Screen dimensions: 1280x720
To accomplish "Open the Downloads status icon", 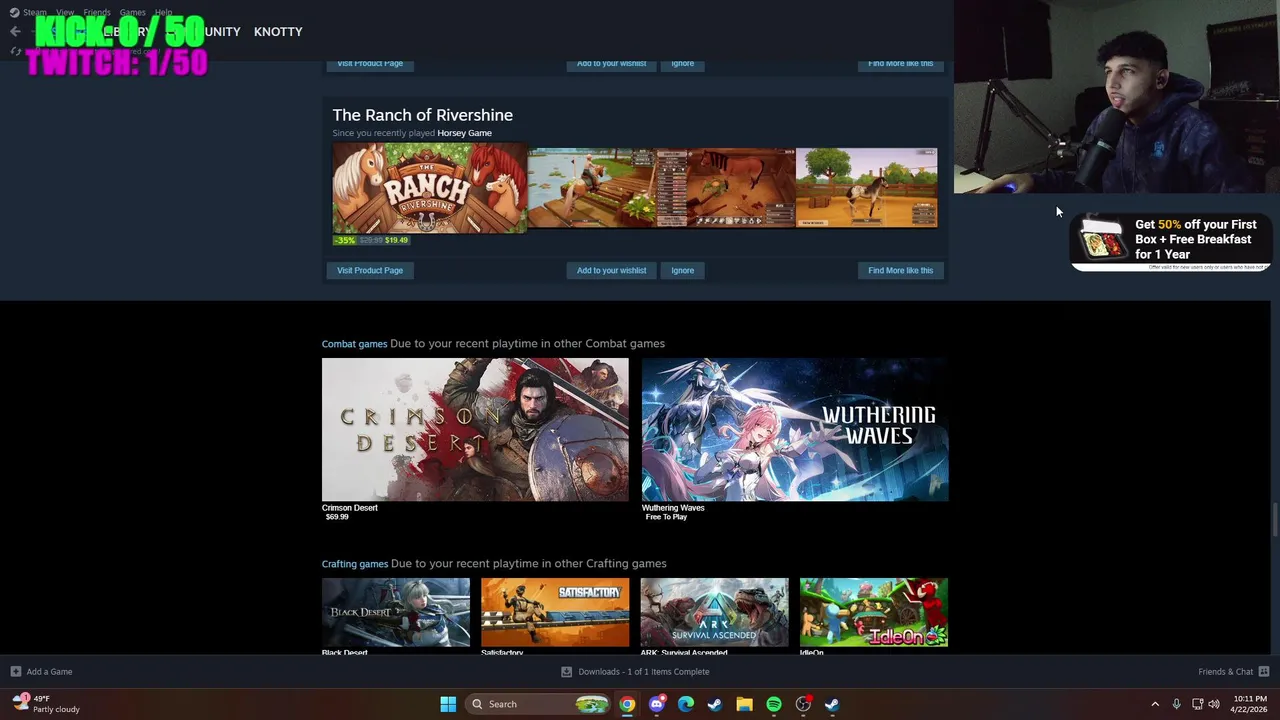I will click(x=566, y=672).
